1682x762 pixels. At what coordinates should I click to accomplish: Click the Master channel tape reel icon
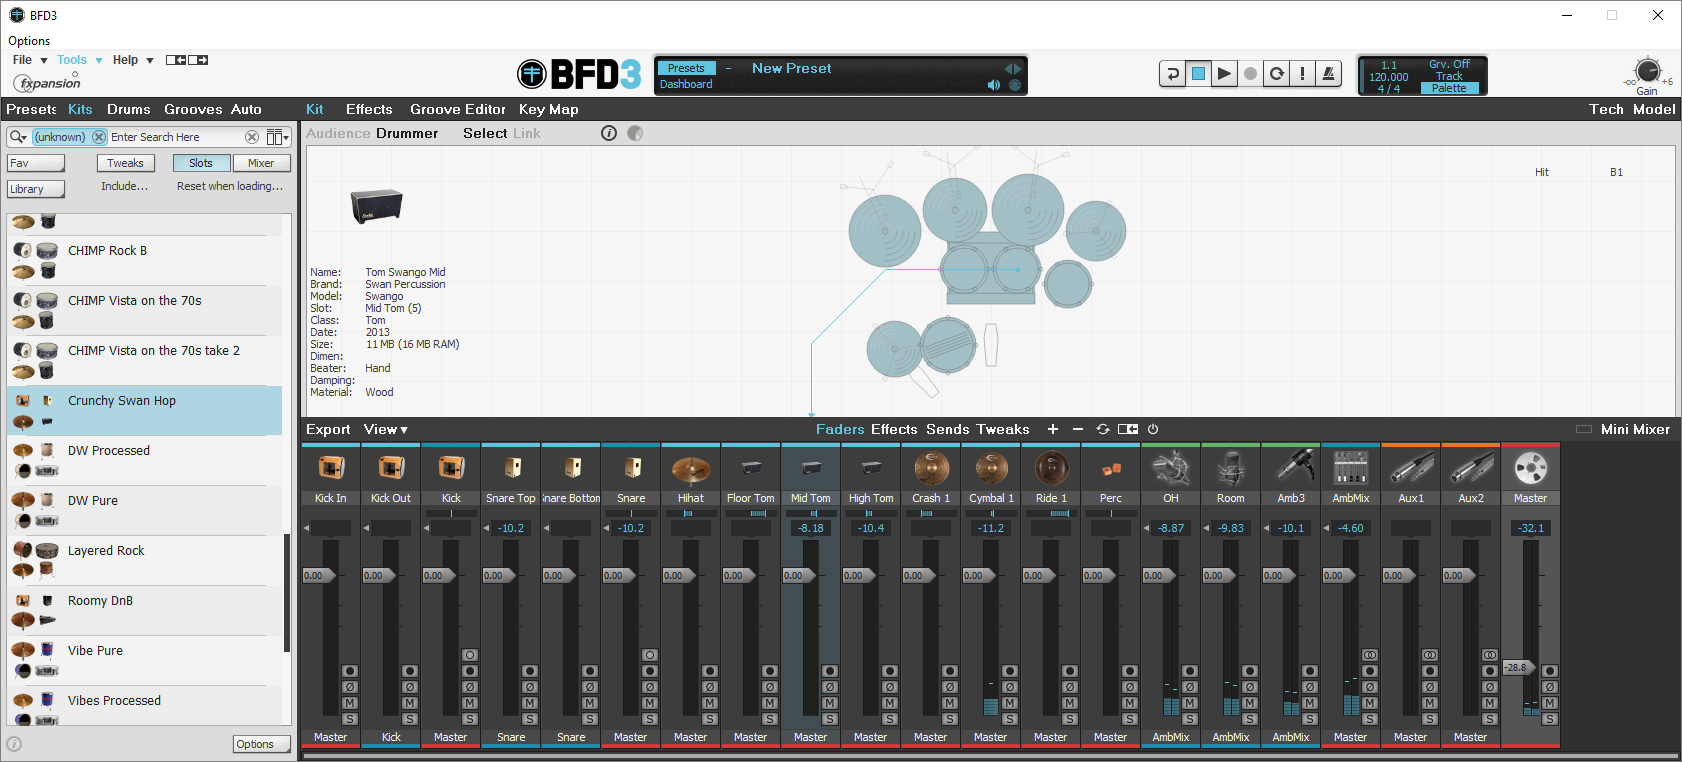[1531, 467]
